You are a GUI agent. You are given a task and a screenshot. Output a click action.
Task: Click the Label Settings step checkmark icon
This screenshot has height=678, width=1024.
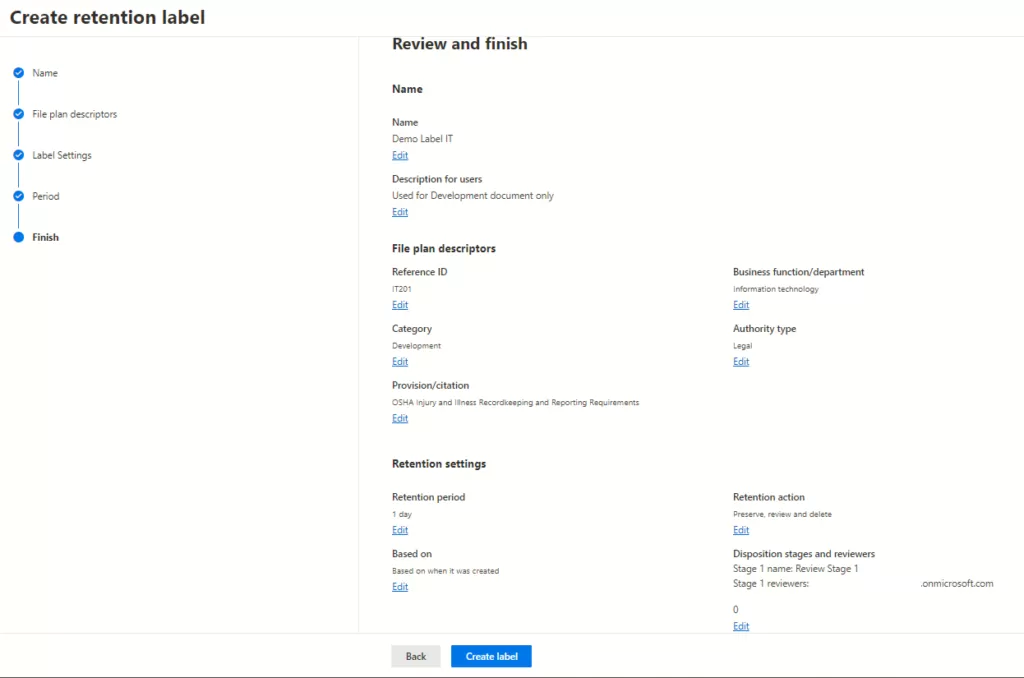click(x=18, y=155)
